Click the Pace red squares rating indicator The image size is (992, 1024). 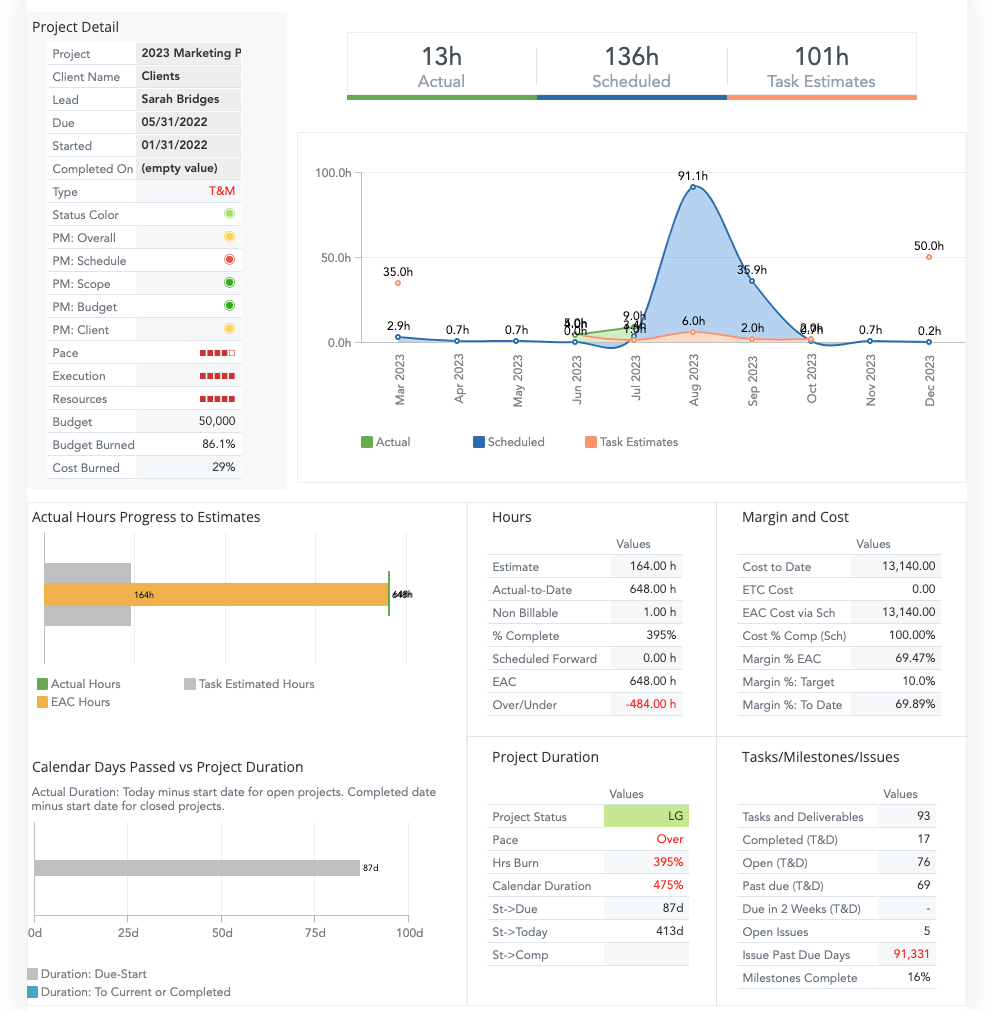coord(217,353)
